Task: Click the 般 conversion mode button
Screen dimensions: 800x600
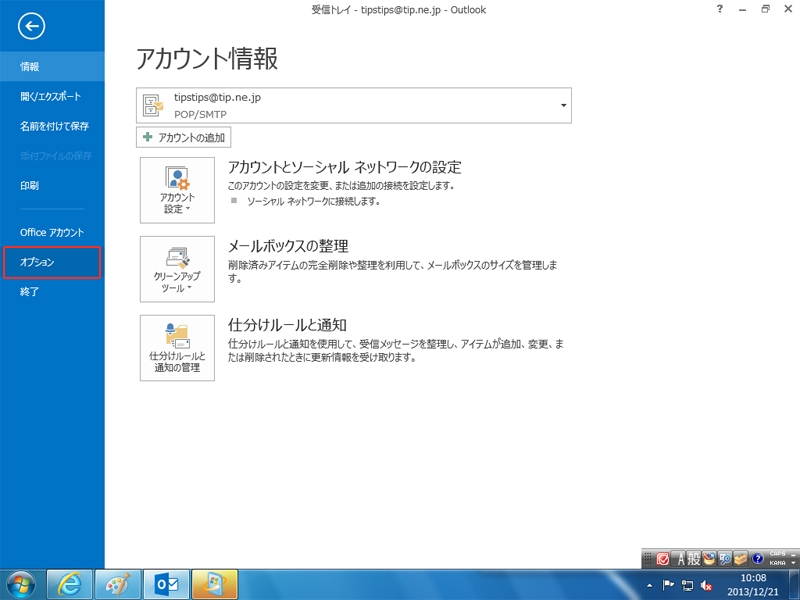Action: (x=693, y=559)
